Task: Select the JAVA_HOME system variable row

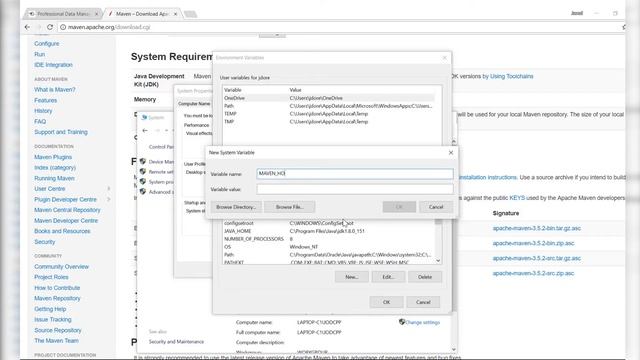Action: click(x=329, y=231)
